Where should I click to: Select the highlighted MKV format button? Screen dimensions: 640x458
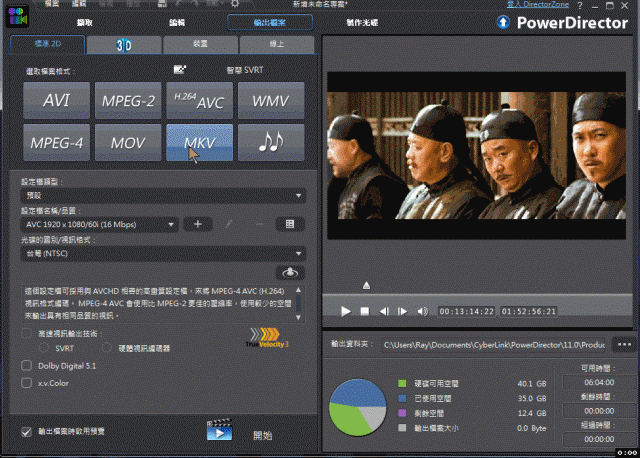[x=200, y=142]
